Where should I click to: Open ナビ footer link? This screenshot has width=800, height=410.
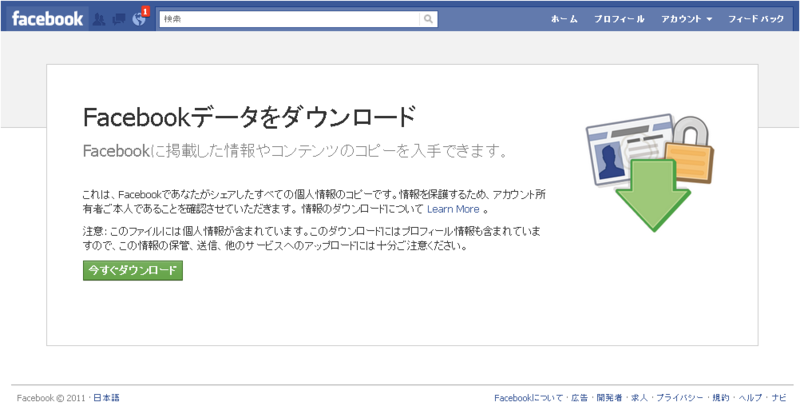click(779, 398)
